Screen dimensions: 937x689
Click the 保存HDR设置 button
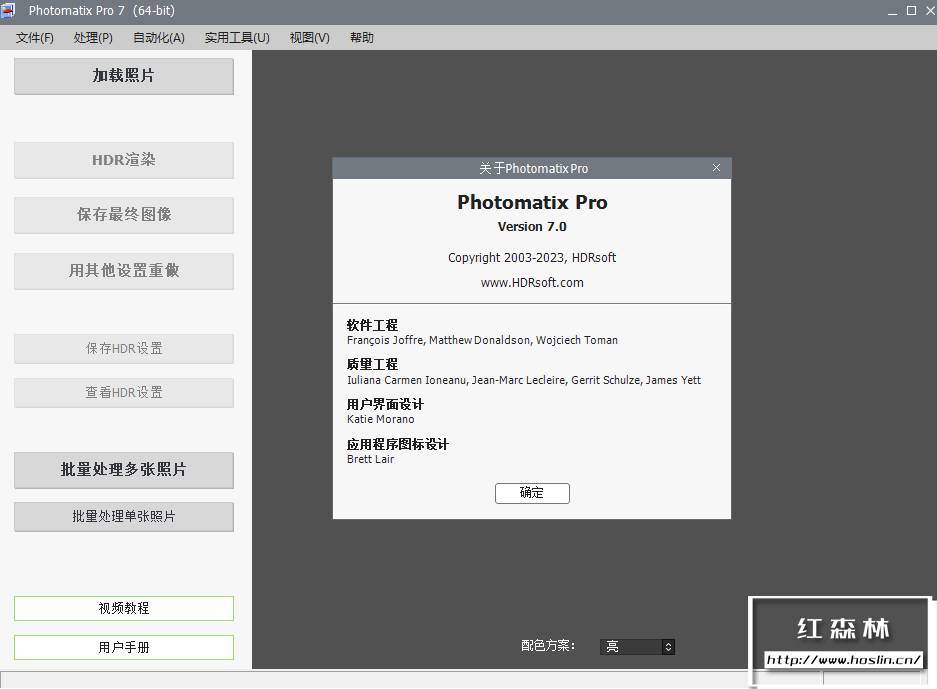click(124, 348)
